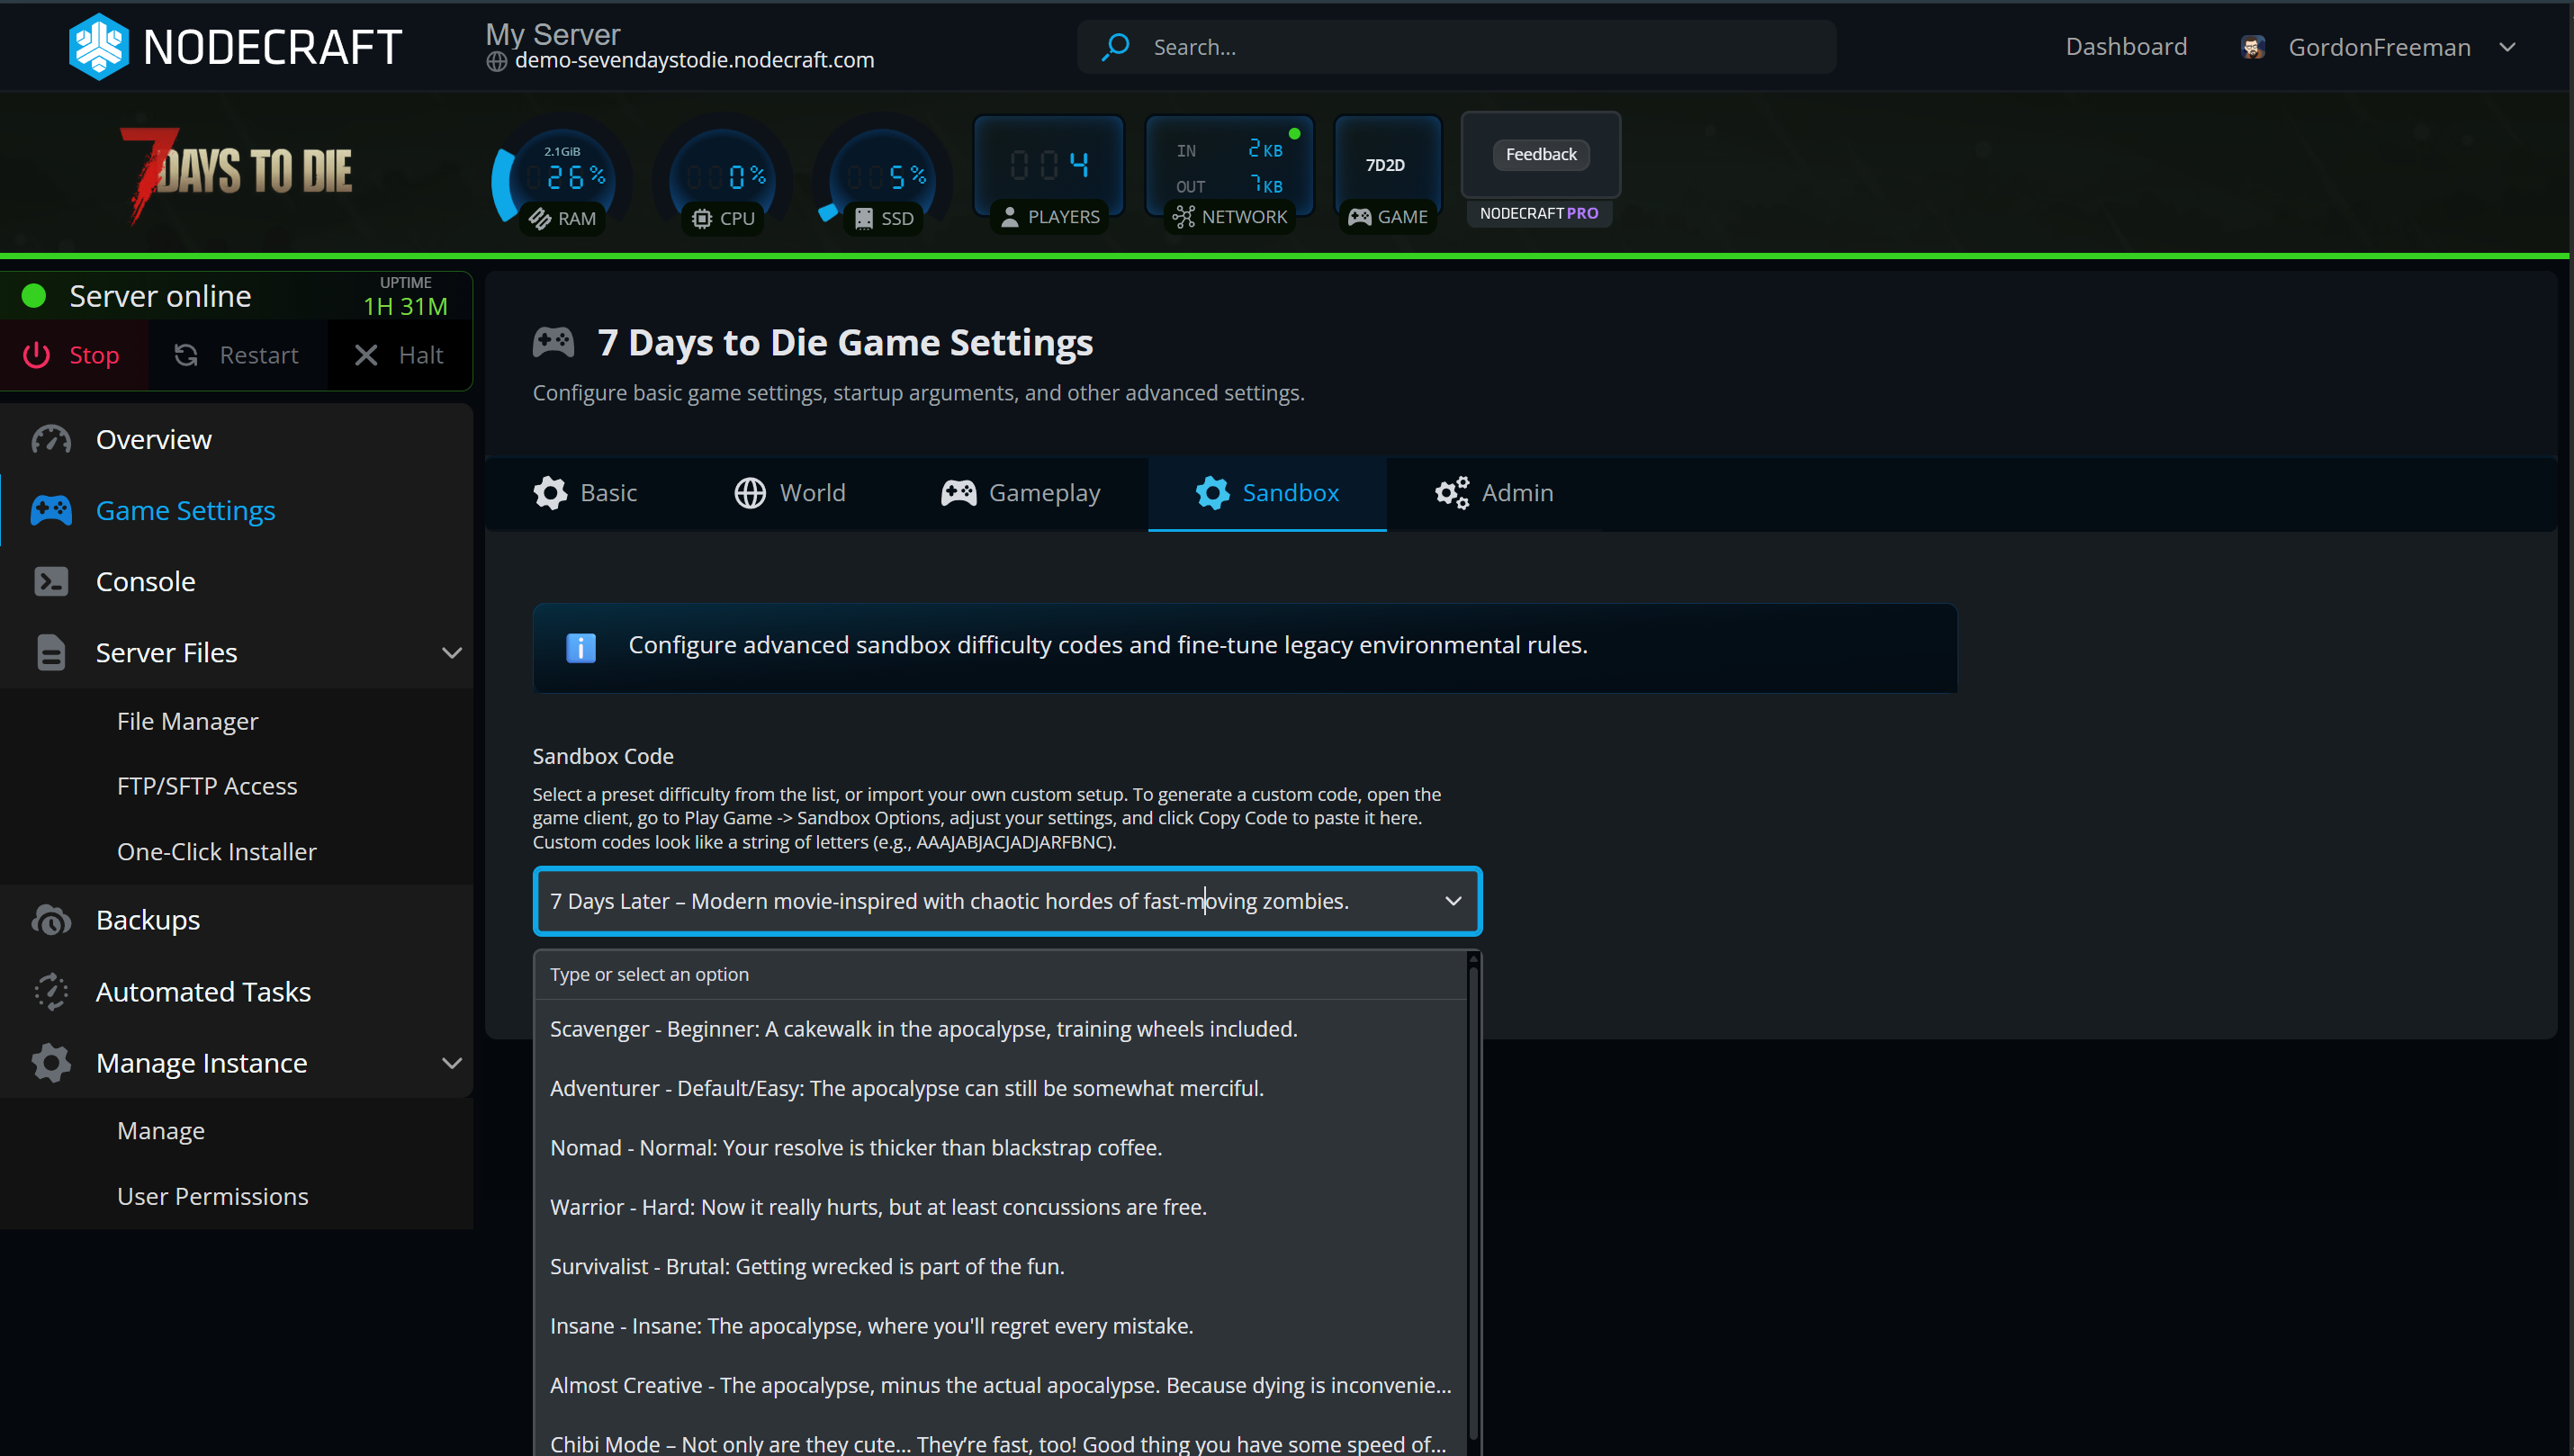Halt the server
2574x1456 pixels.
click(399, 355)
